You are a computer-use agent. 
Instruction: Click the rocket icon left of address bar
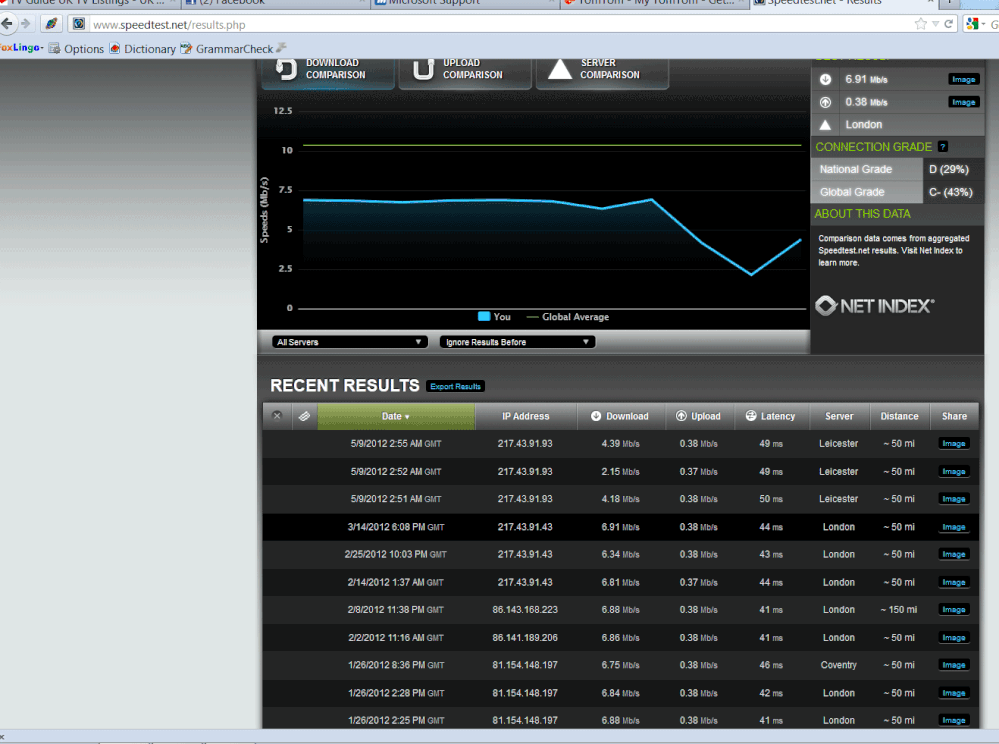(x=51, y=24)
